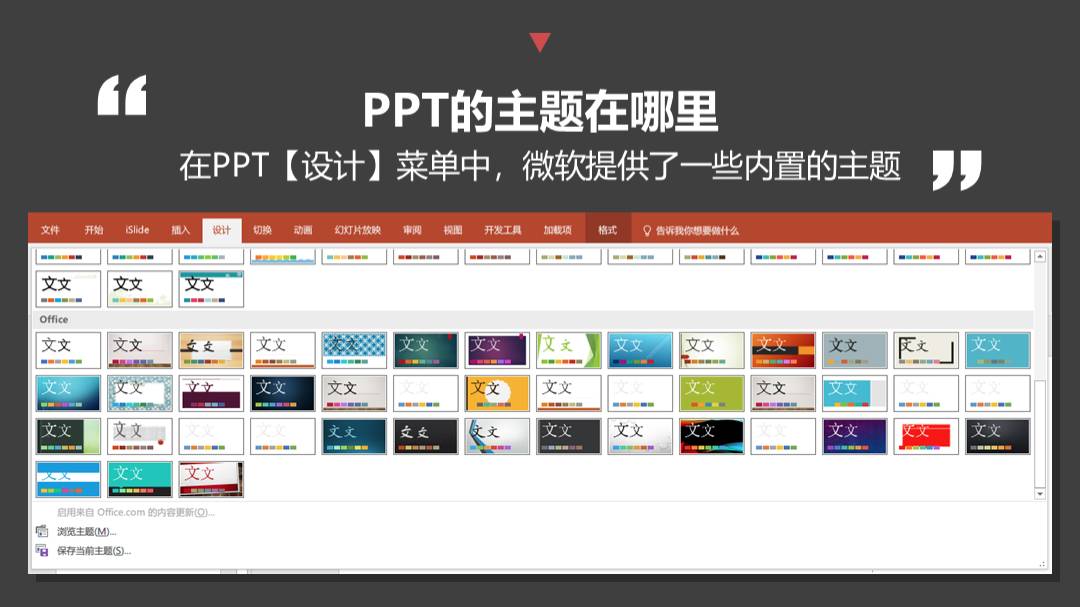Choose the blue diamond-pattern theme thumbnail
The image size is (1080, 607).
click(354, 350)
